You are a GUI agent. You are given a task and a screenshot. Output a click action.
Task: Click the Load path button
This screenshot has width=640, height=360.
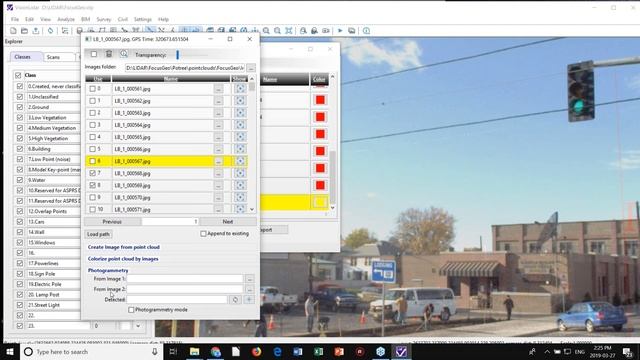[98, 234]
